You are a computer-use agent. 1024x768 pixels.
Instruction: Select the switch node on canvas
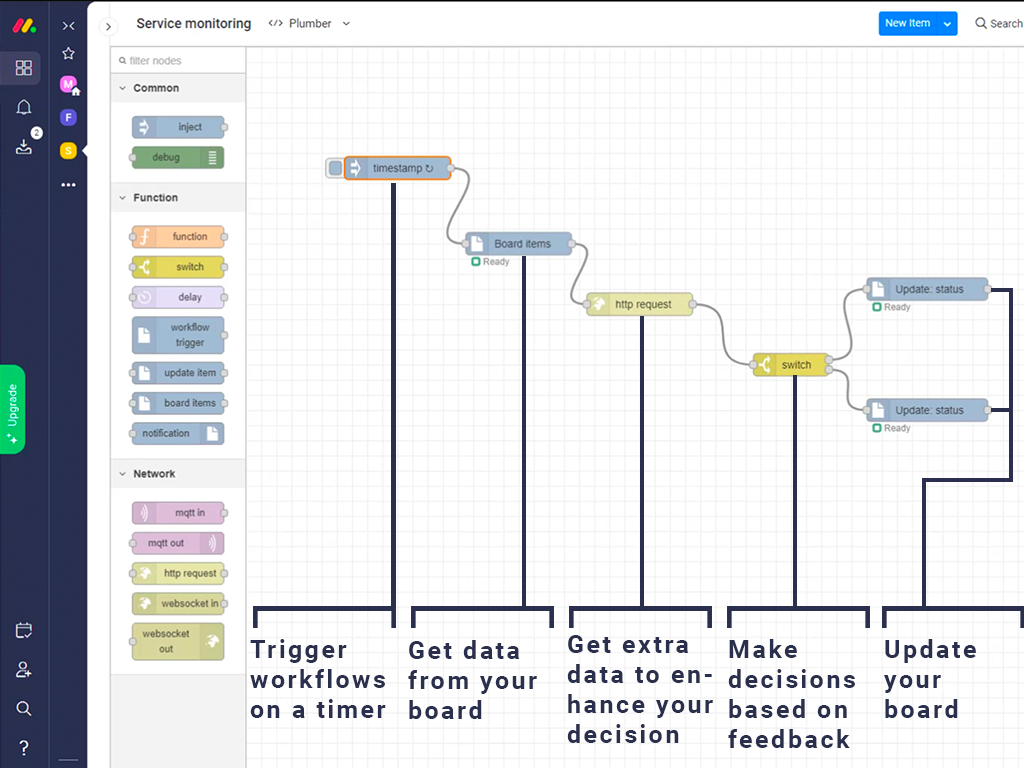[x=792, y=365]
